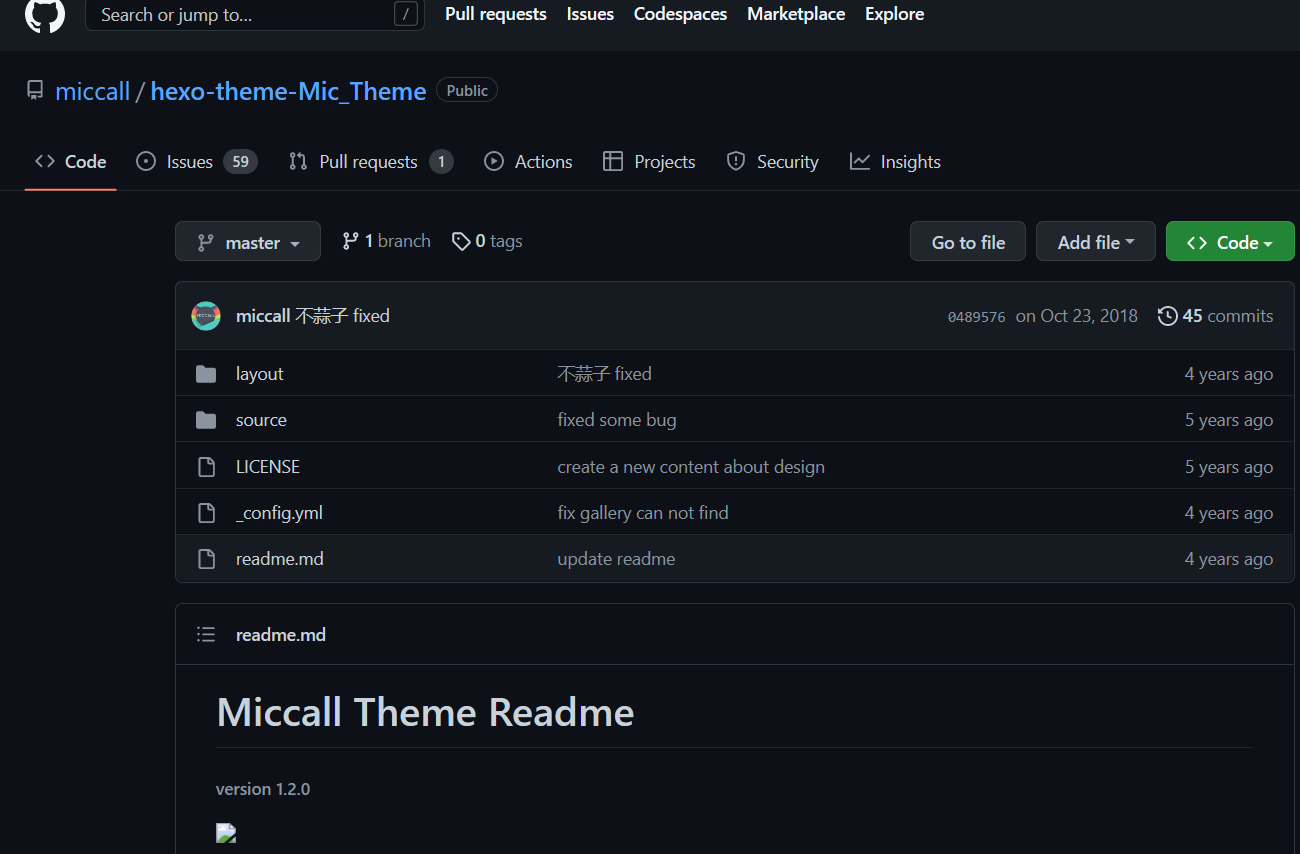Select the Explore menu item

(893, 13)
